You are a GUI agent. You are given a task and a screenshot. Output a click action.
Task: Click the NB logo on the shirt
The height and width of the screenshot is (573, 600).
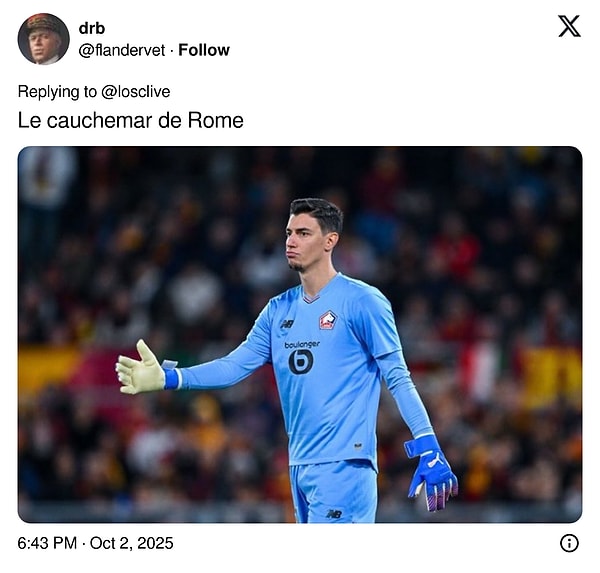(x=287, y=324)
